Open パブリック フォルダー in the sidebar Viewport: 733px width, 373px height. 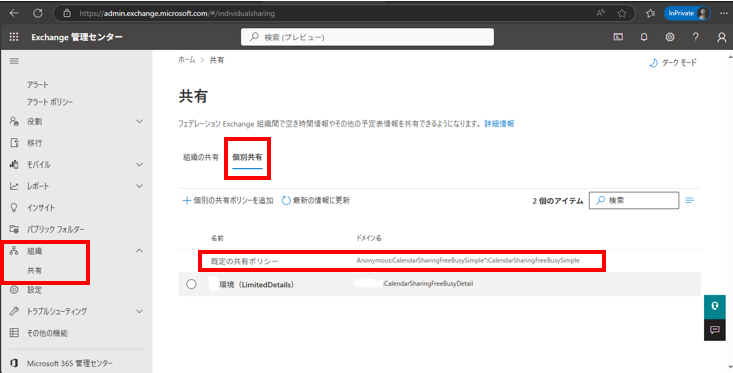pyautogui.click(x=56, y=230)
